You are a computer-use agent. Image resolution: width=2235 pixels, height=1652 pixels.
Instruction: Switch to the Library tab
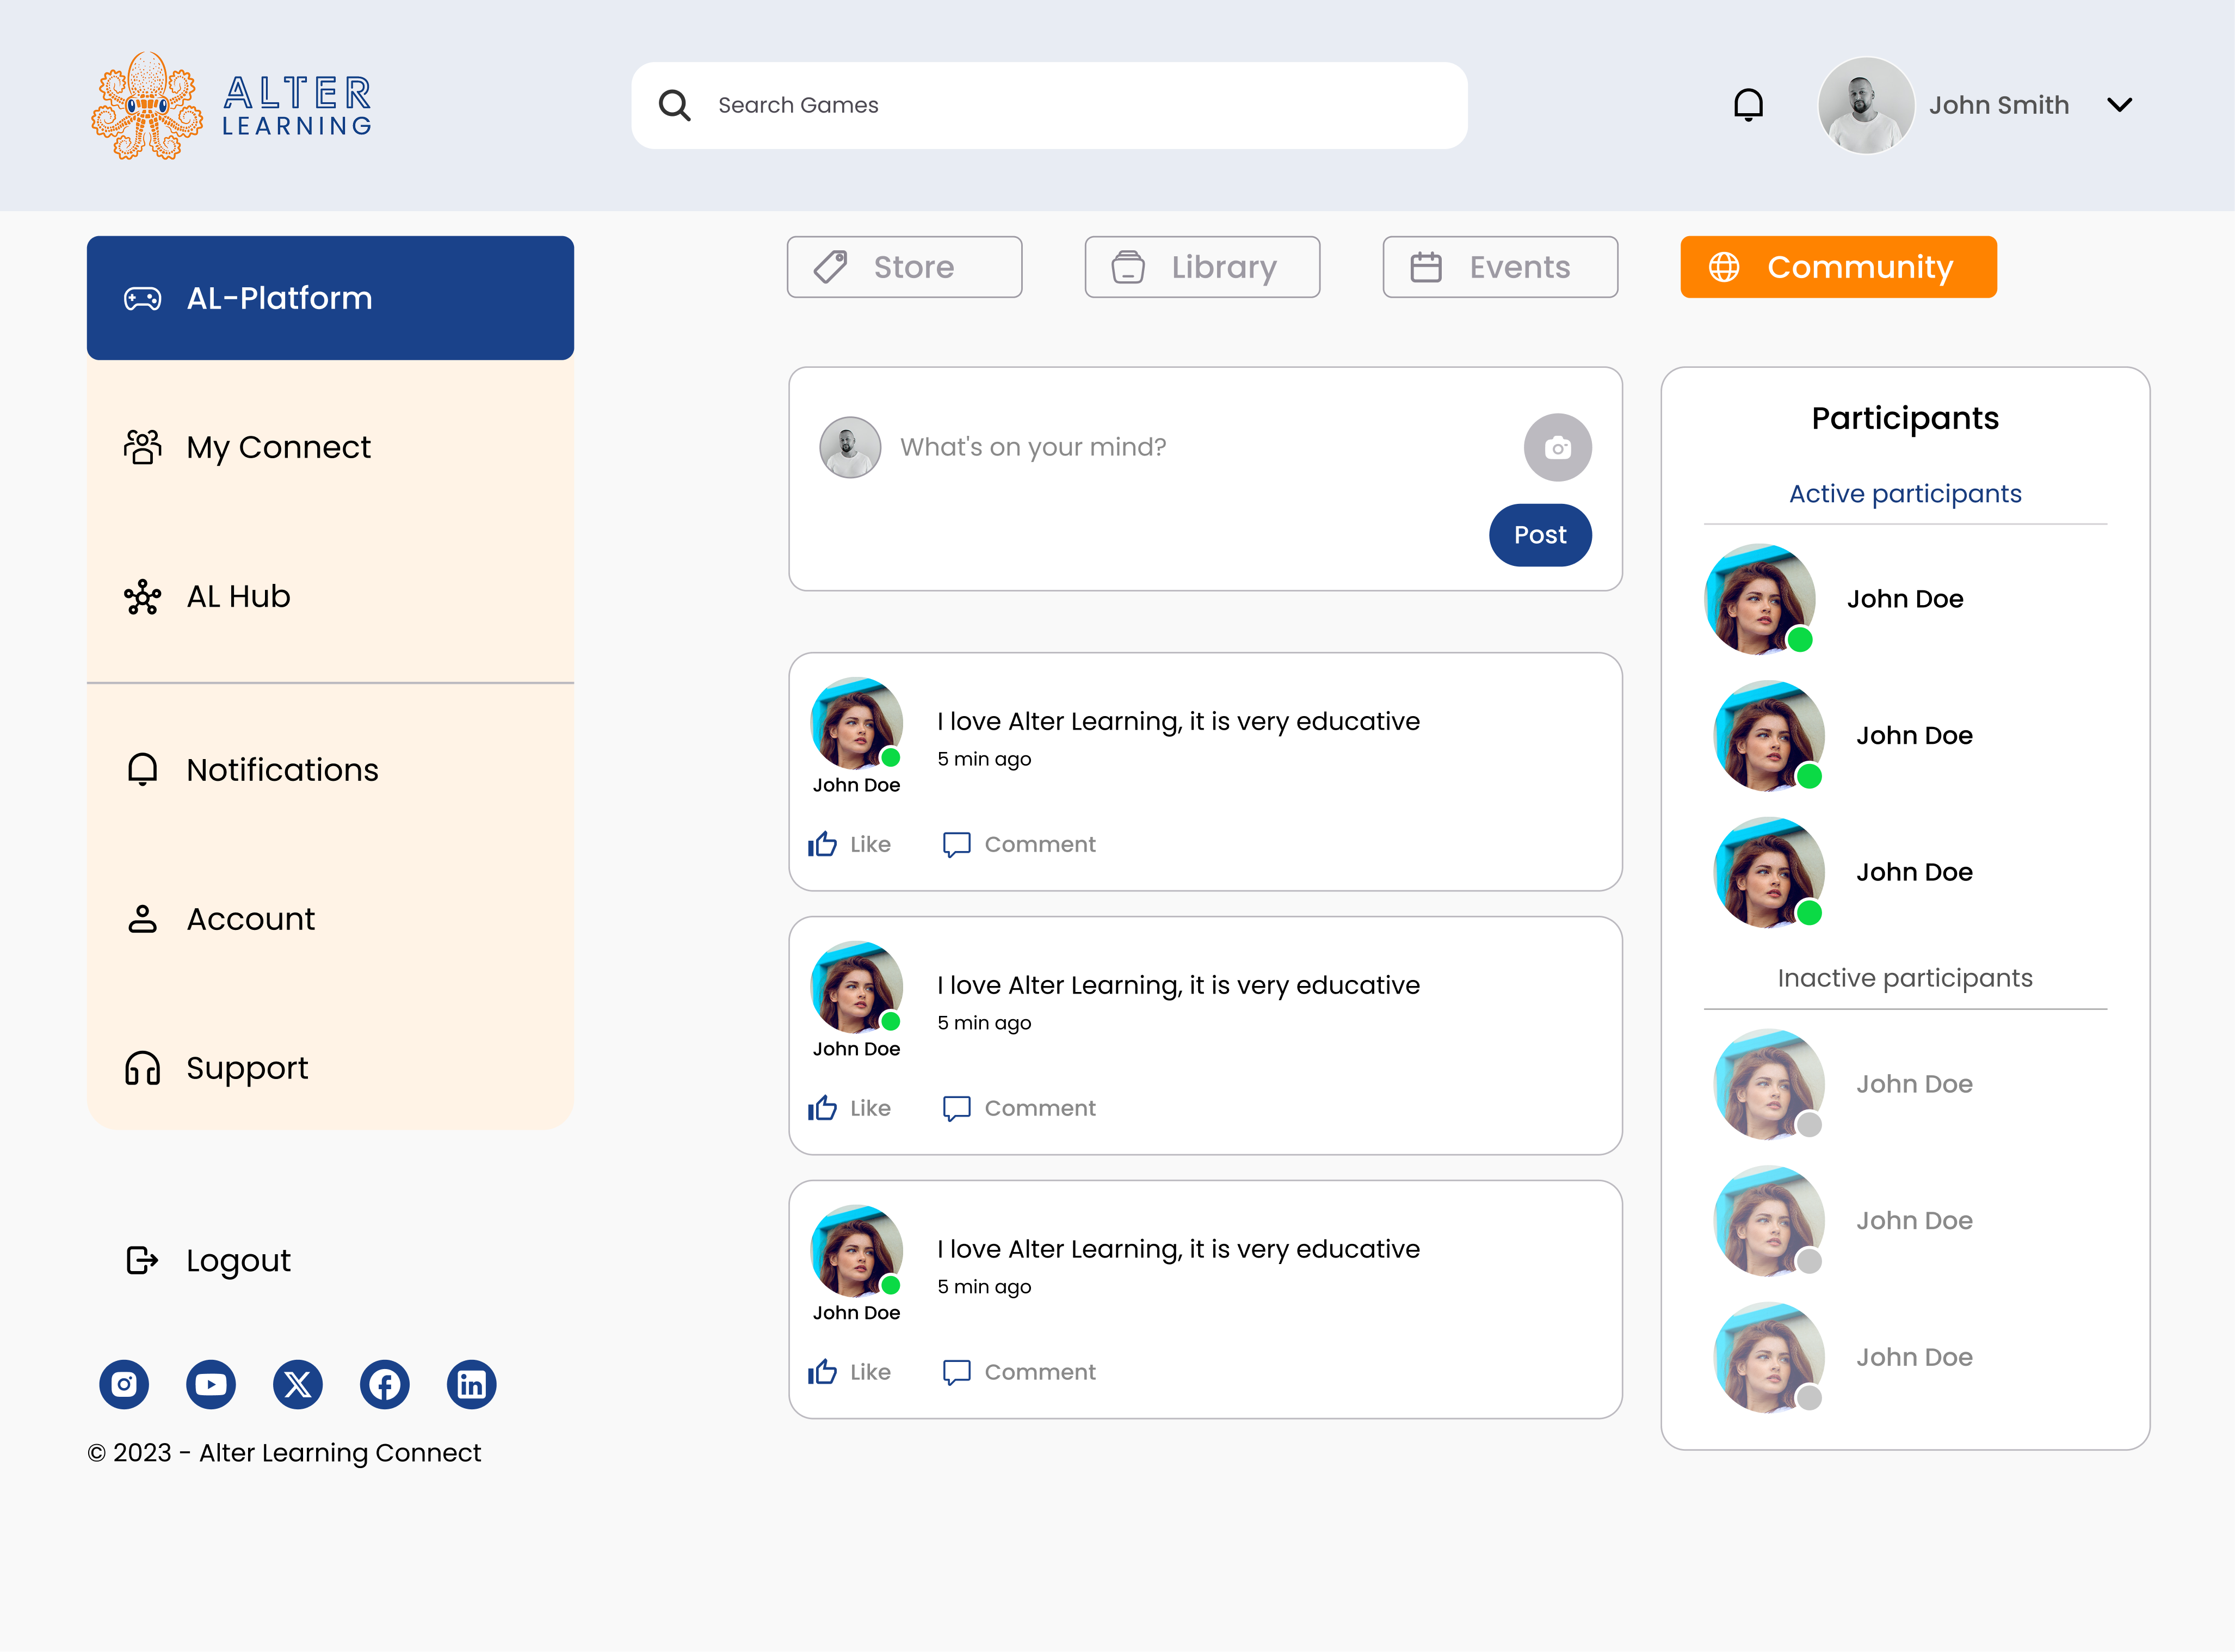(x=1202, y=266)
